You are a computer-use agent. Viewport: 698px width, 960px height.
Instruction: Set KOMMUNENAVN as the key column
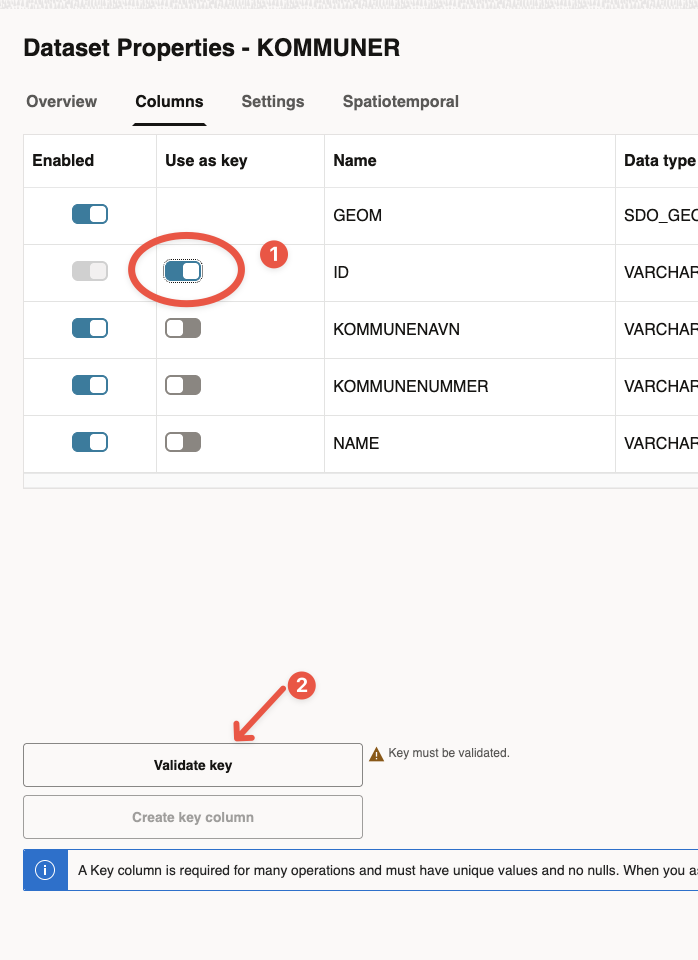pos(183,328)
